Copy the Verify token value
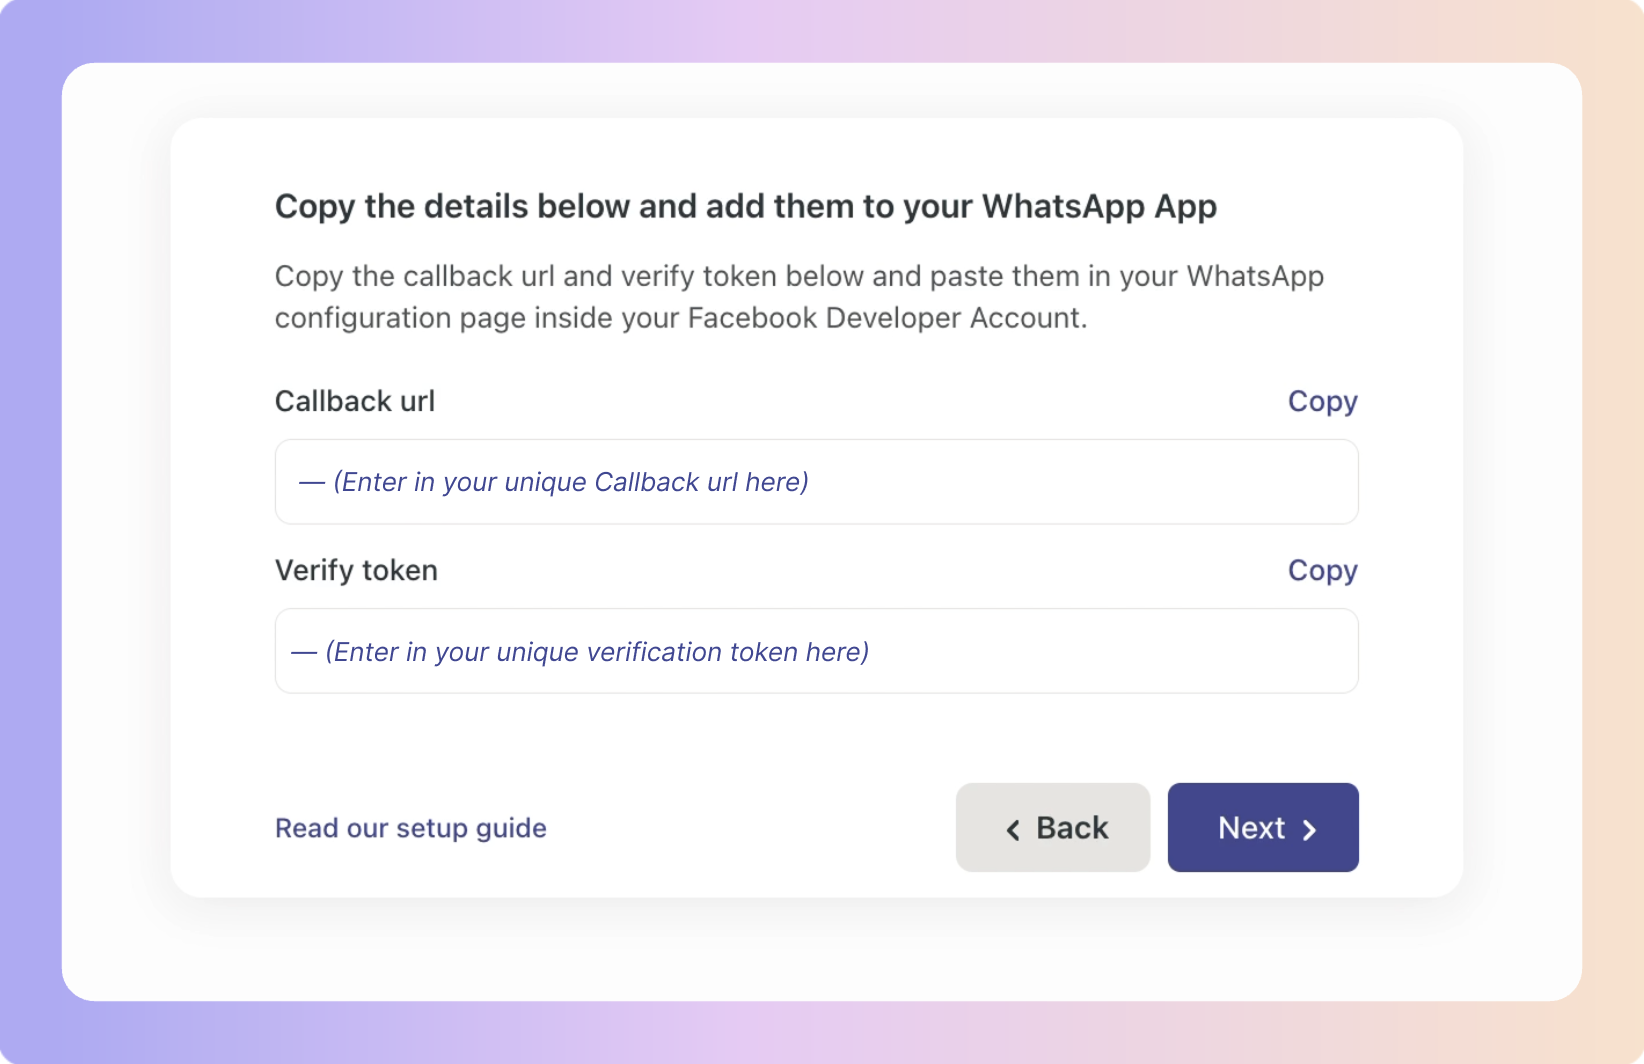This screenshot has height=1064, width=1644. [1322, 570]
